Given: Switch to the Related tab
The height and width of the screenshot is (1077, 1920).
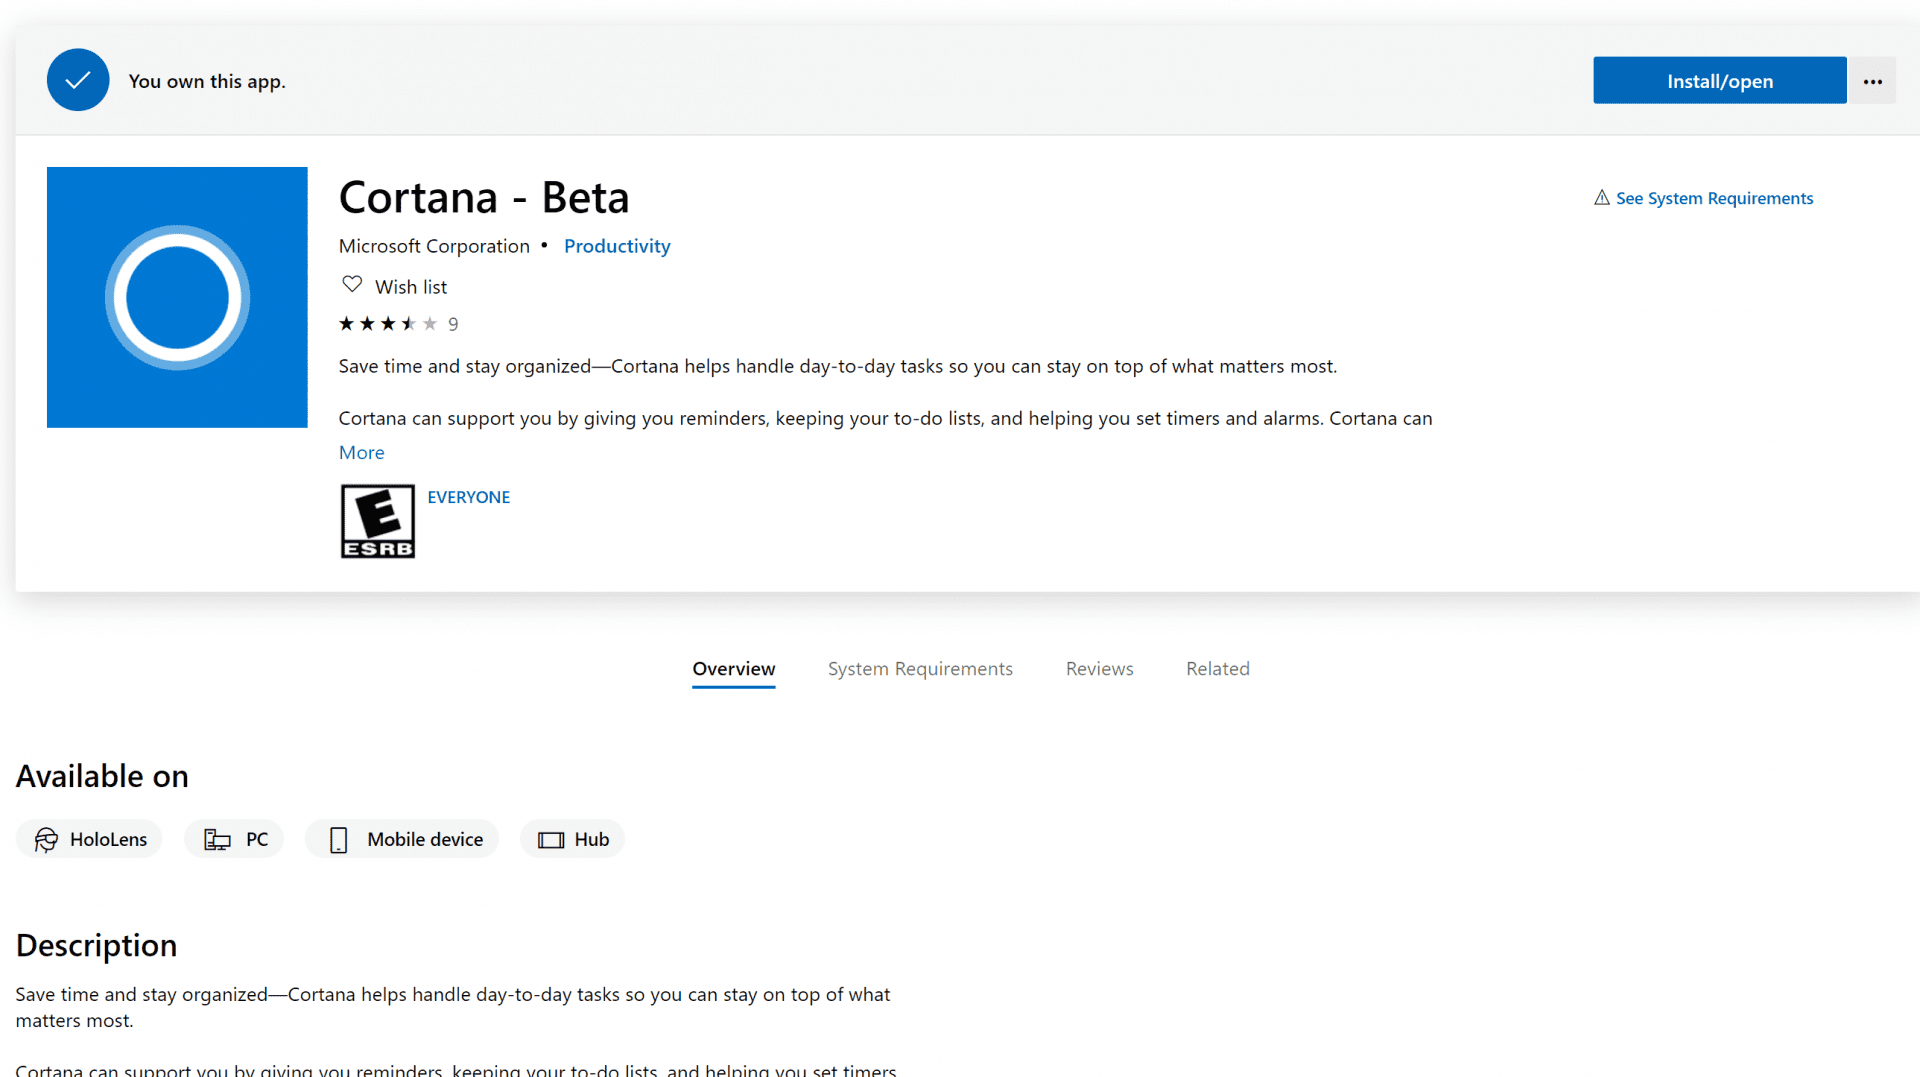Looking at the screenshot, I should [1217, 668].
